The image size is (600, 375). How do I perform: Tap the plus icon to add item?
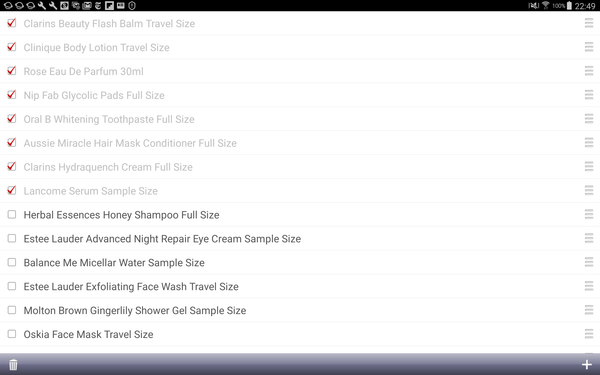coord(587,365)
